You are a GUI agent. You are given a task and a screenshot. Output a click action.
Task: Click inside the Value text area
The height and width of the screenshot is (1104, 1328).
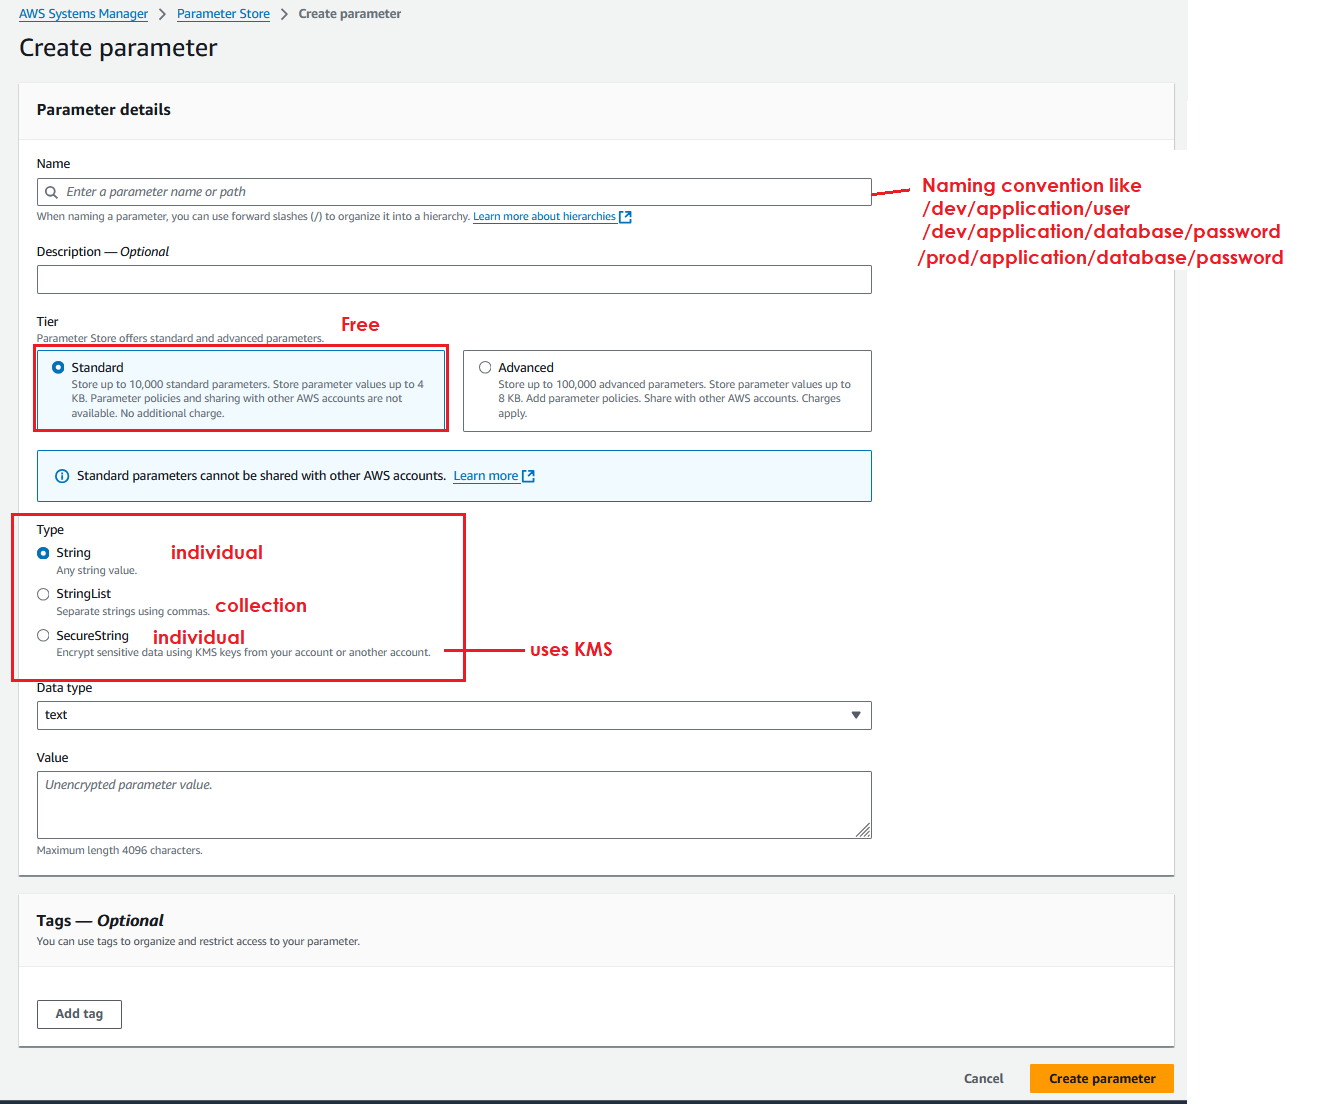pyautogui.click(x=453, y=804)
